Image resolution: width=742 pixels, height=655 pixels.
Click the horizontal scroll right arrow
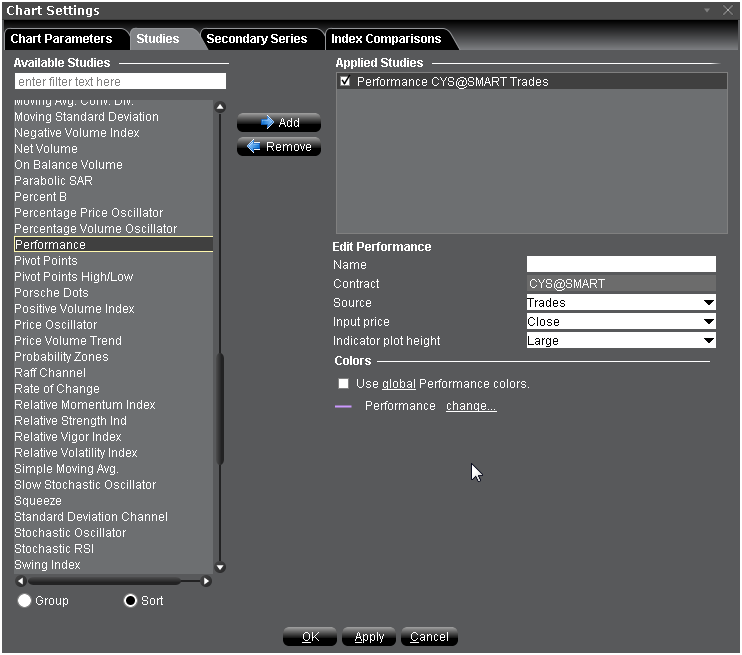click(x=207, y=581)
